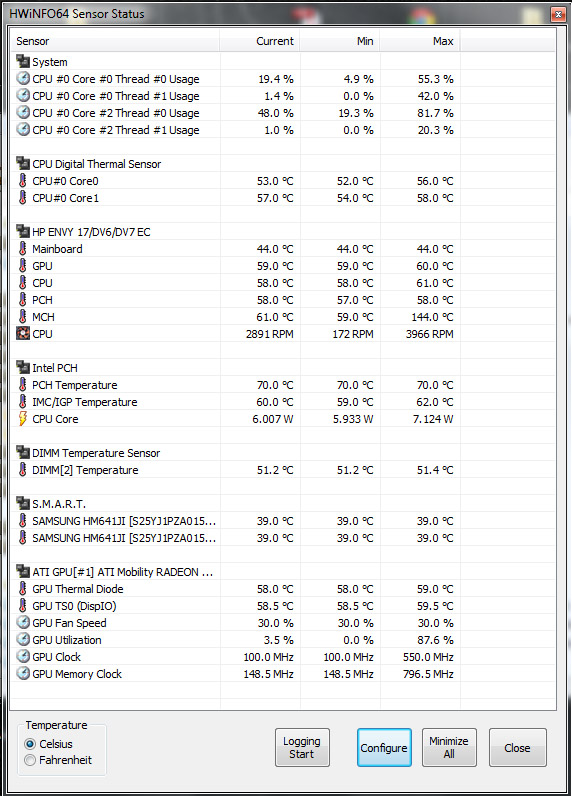Open the Configure dialog
572x796 pixels.
point(384,748)
